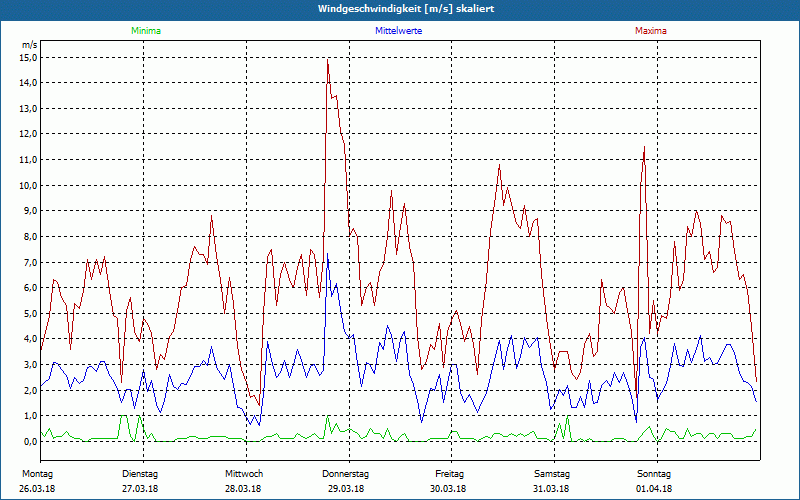The width and height of the screenshot is (800, 500).
Task: Click the red Maxima legend label
Action: coord(651,31)
